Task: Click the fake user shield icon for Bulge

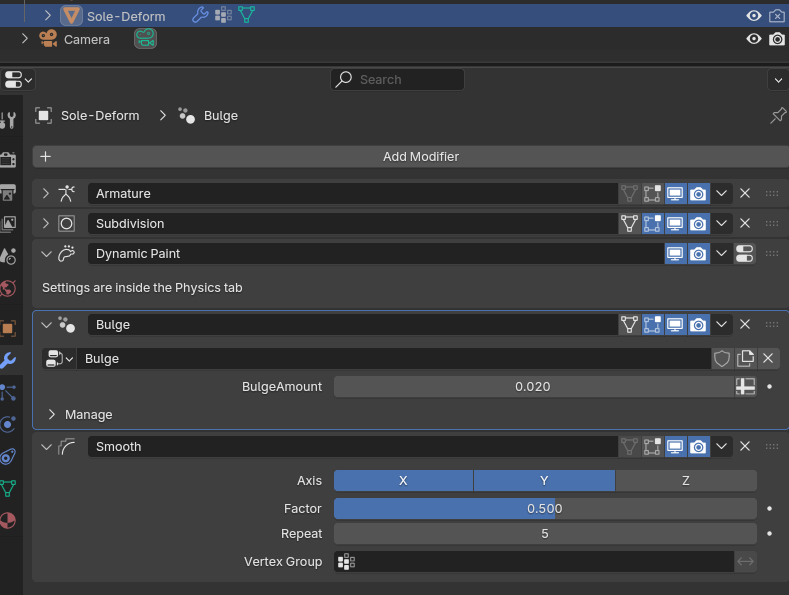Action: coord(721,359)
